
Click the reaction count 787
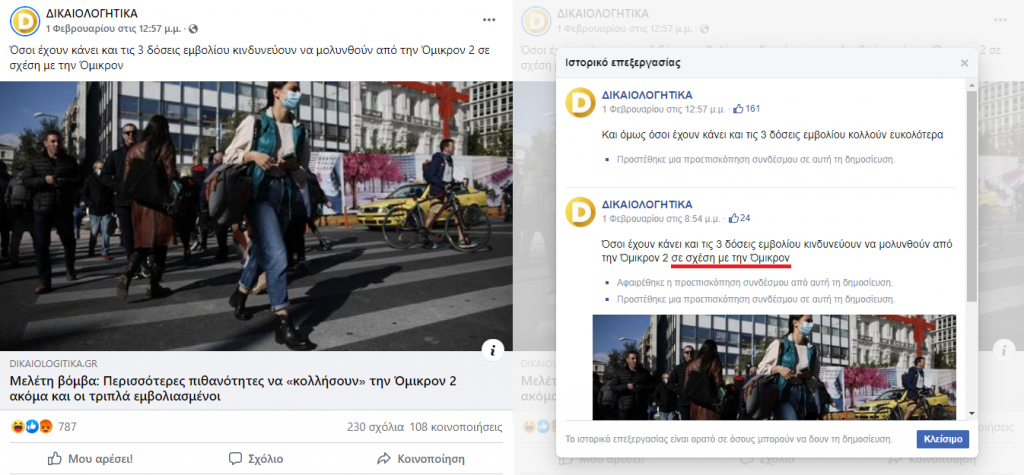(x=67, y=427)
